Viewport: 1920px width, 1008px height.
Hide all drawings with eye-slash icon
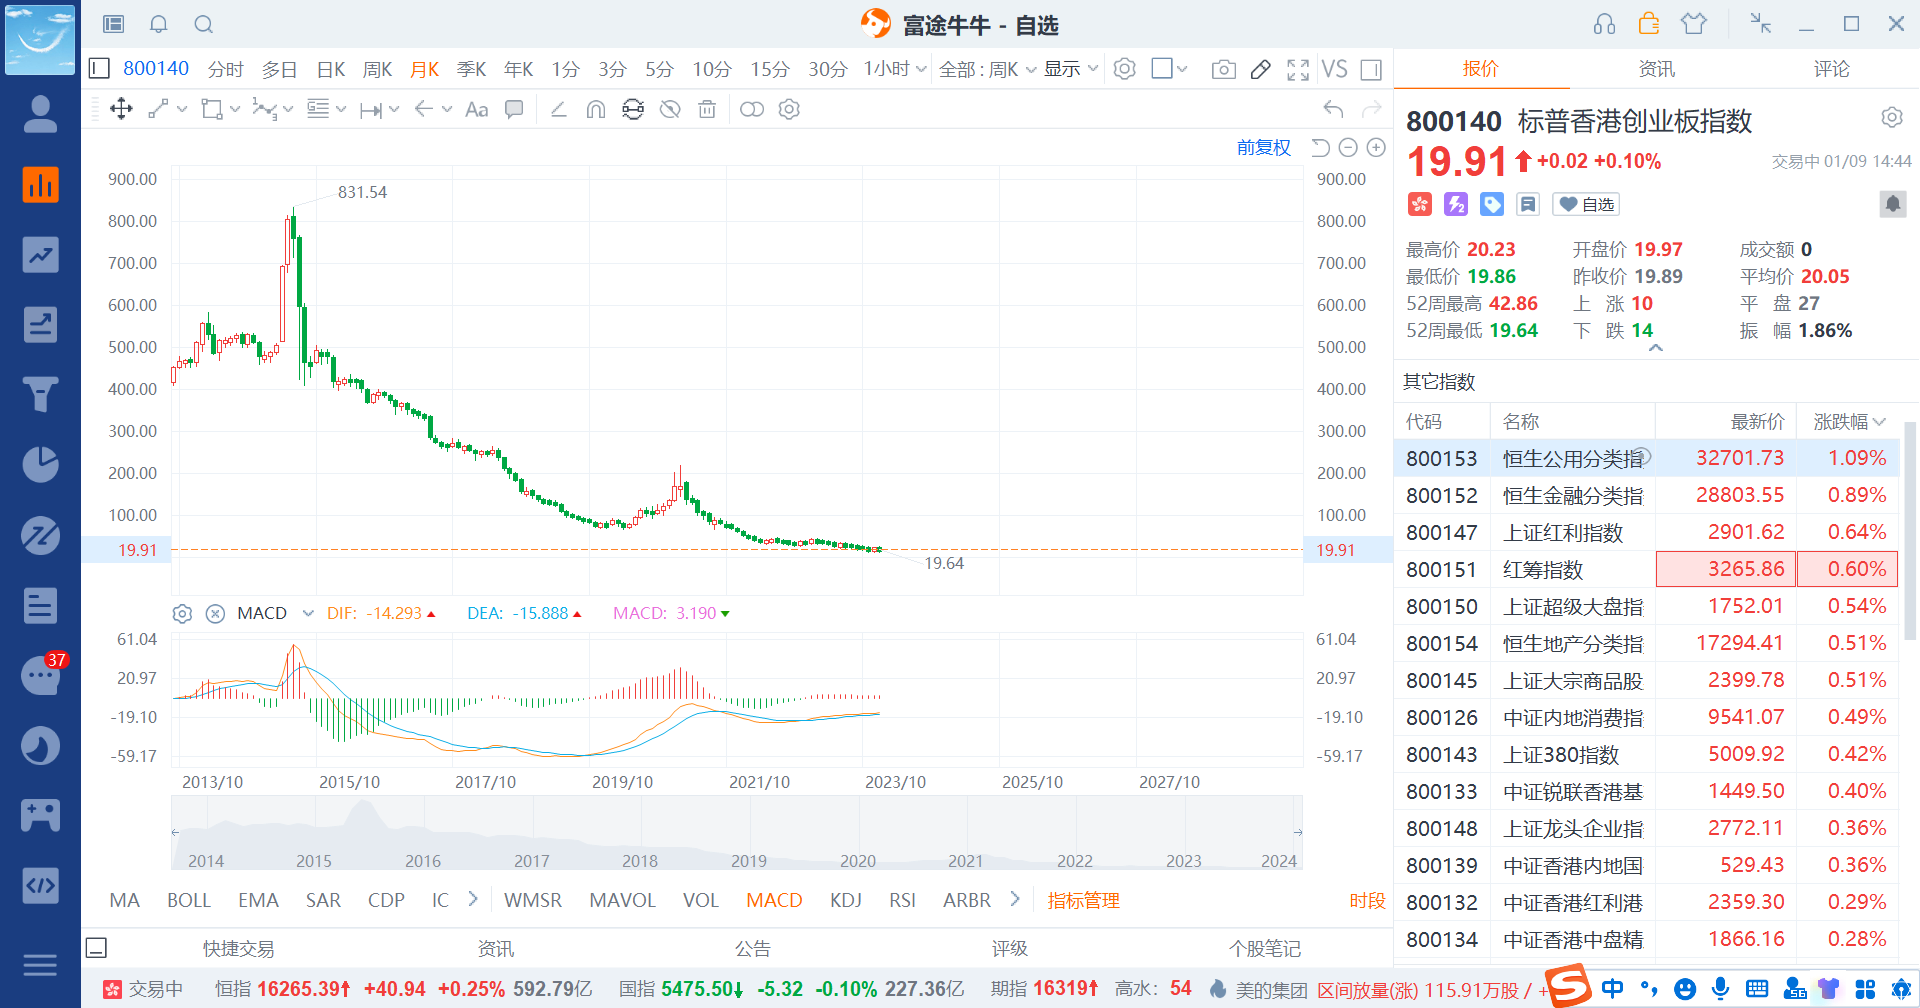click(x=670, y=109)
